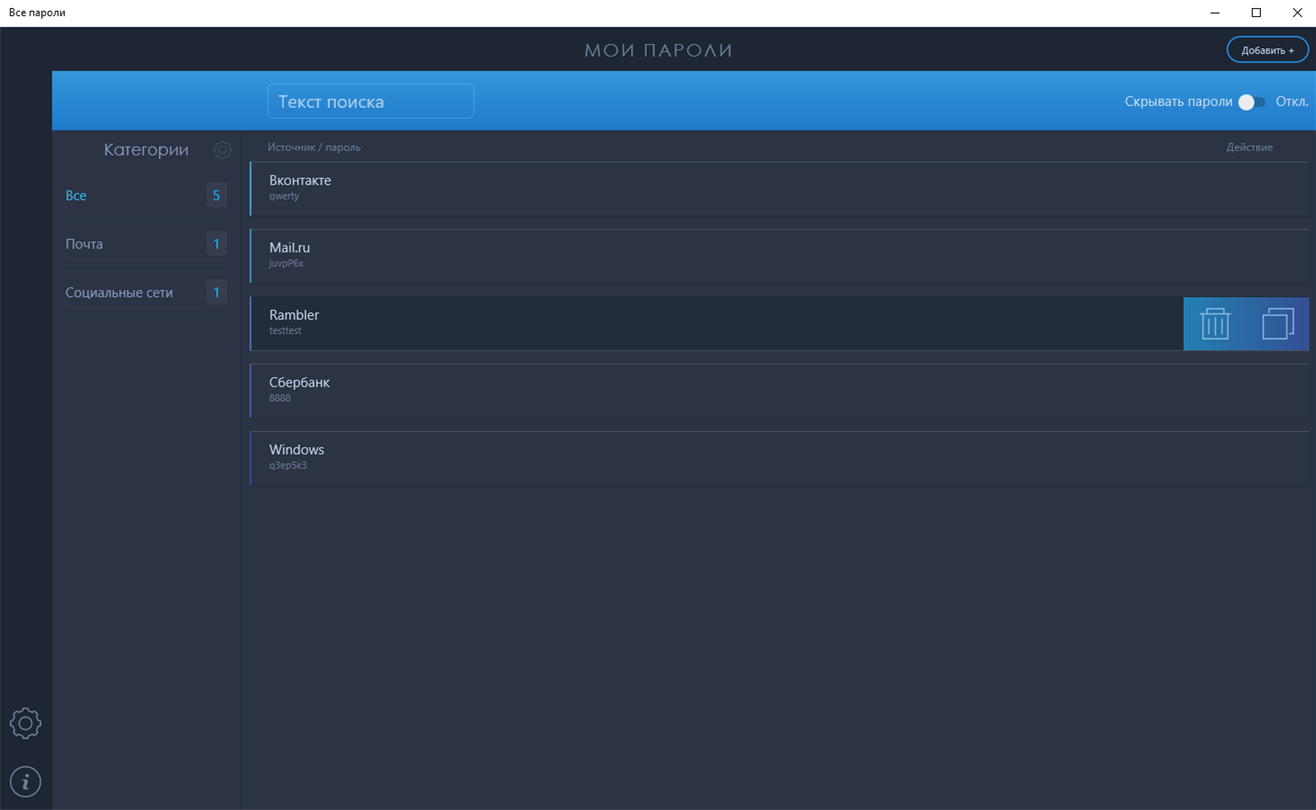Click the Добавить + button
Image resolution: width=1316 pixels, height=810 pixels.
click(x=1267, y=50)
